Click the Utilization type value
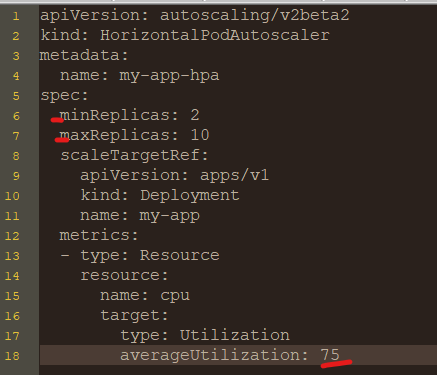Screen dimensions: 437x375 (x=235, y=335)
